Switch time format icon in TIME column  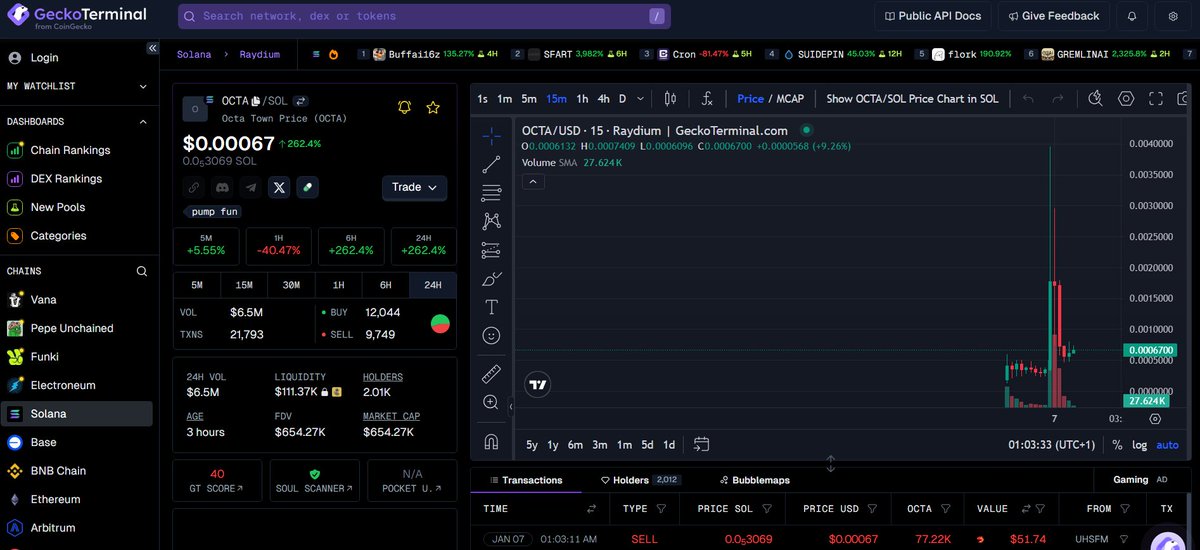click(591, 509)
